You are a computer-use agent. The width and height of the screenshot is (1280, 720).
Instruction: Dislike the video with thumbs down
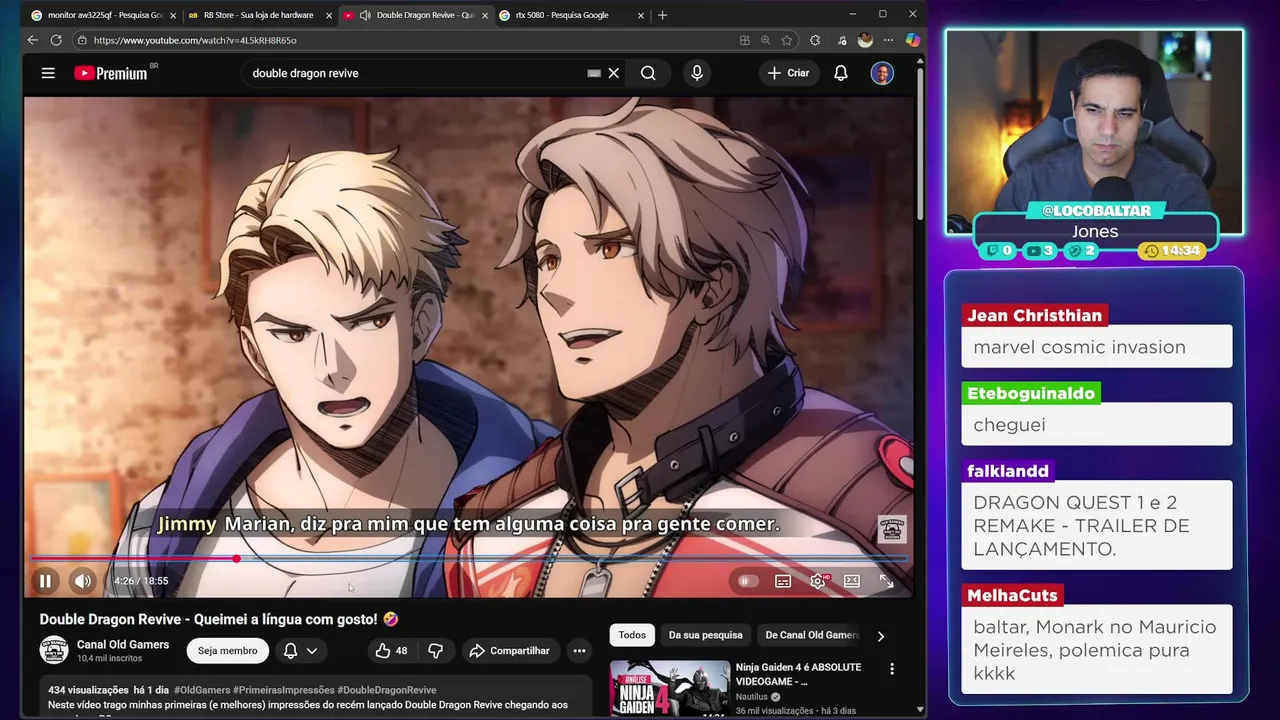click(435, 651)
